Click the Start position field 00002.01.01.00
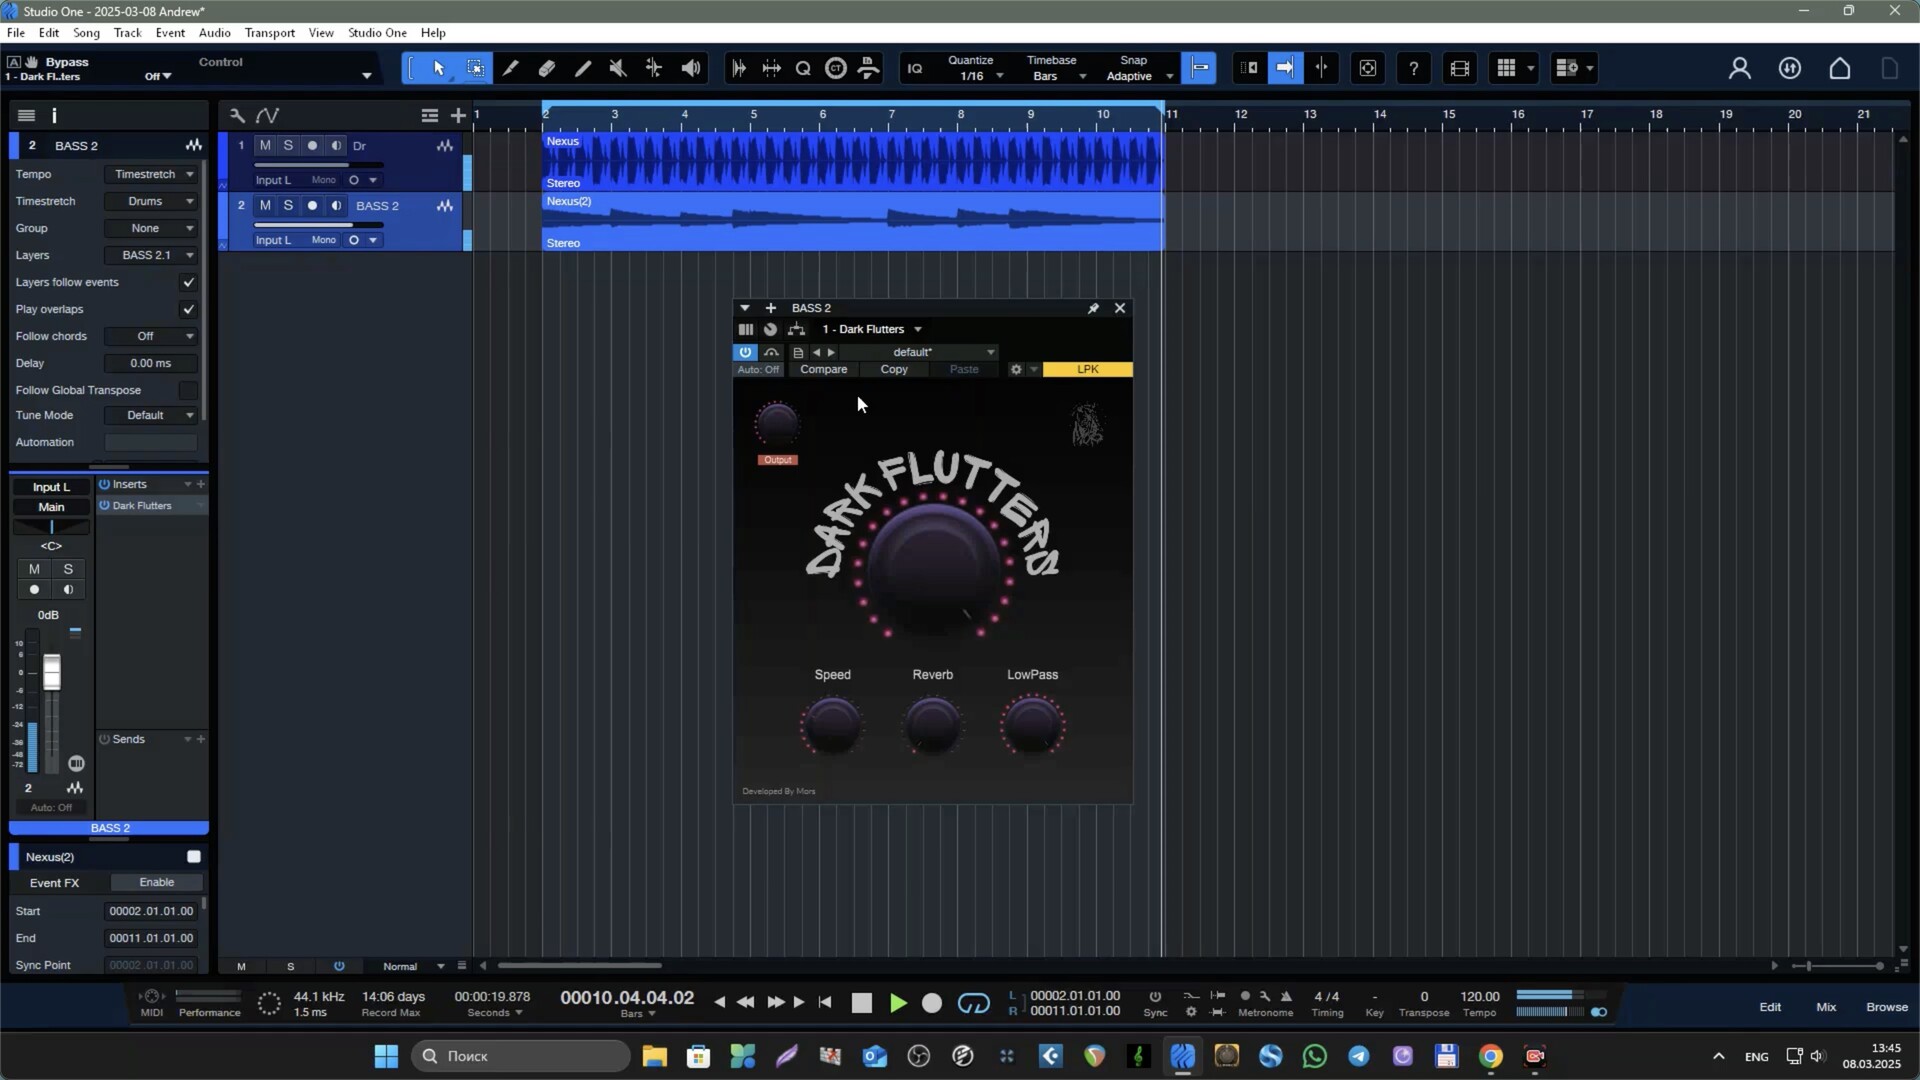The image size is (1920, 1080). pos(151,911)
